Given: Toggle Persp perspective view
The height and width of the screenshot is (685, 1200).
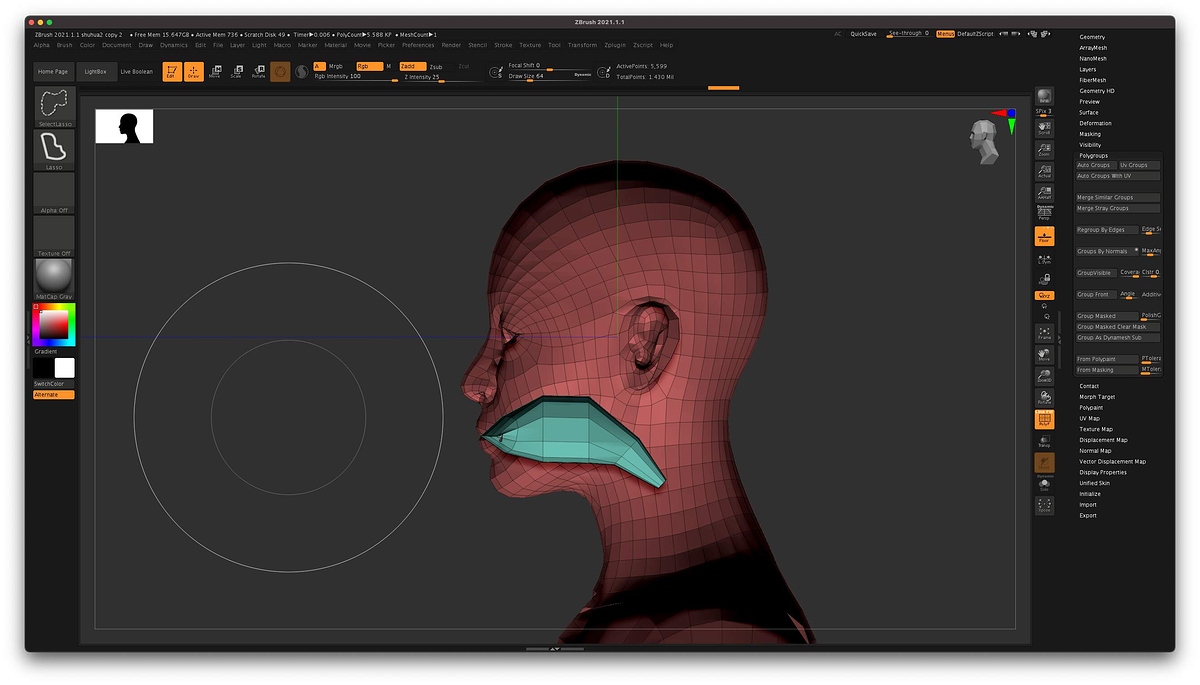Looking at the screenshot, I should 1044,212.
